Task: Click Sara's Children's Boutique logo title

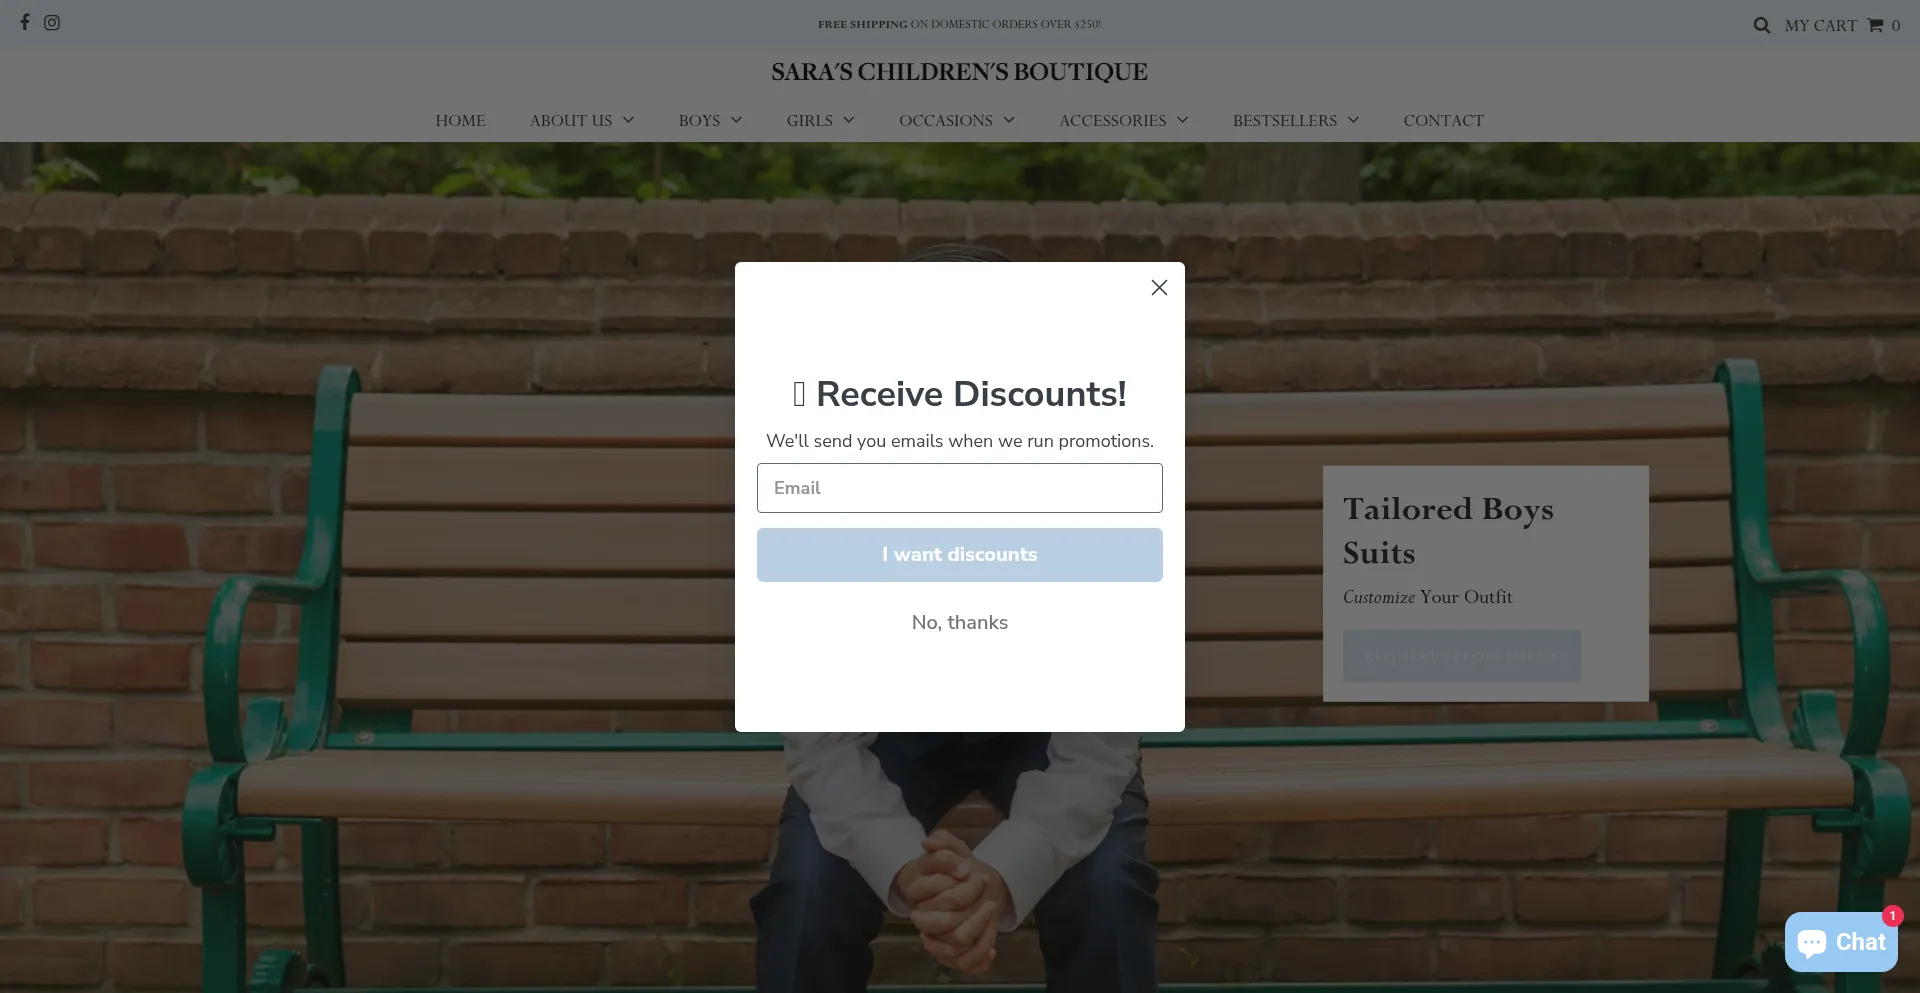Action: click(959, 72)
